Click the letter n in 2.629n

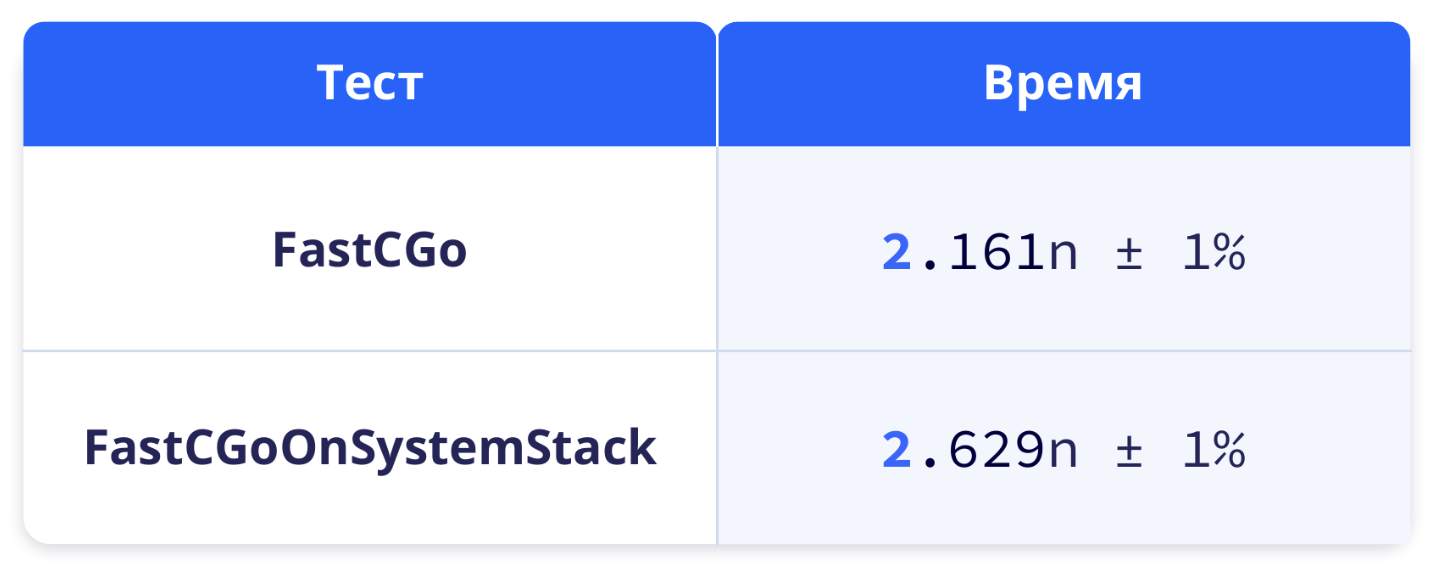point(1062,453)
